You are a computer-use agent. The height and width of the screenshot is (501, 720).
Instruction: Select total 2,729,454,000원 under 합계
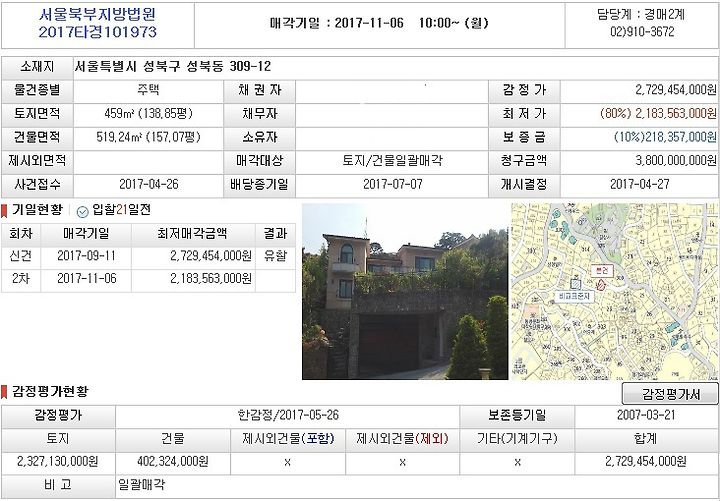tap(646, 462)
